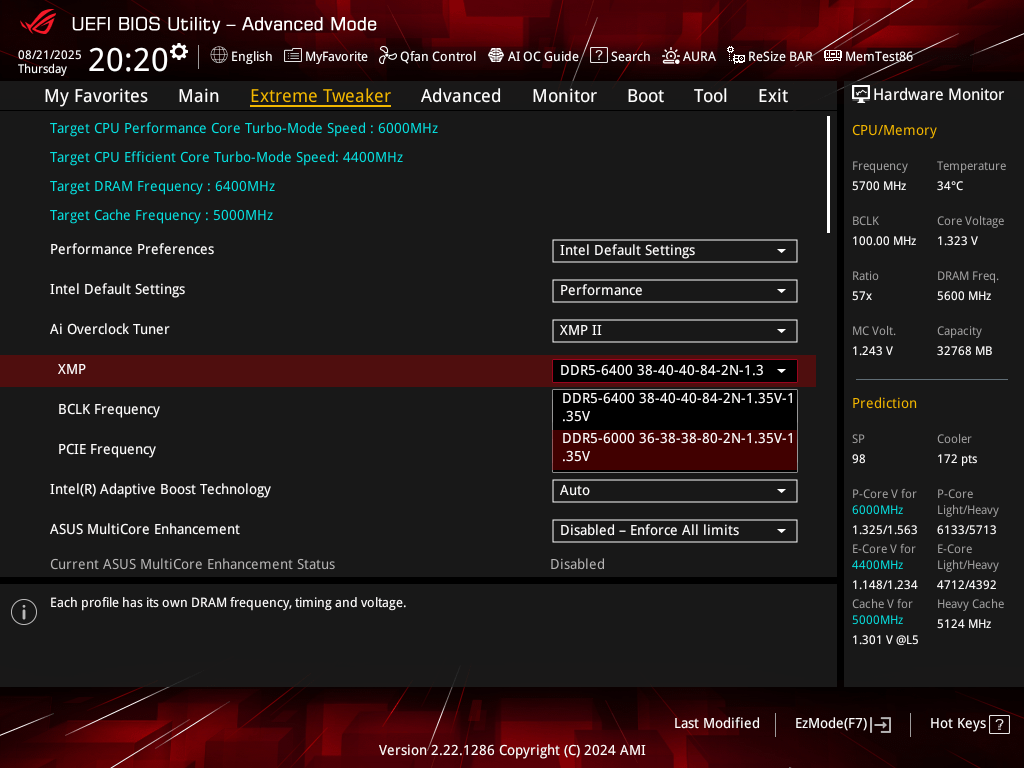Click the Hardware Monitor screen icon

pyautogui.click(x=861, y=95)
